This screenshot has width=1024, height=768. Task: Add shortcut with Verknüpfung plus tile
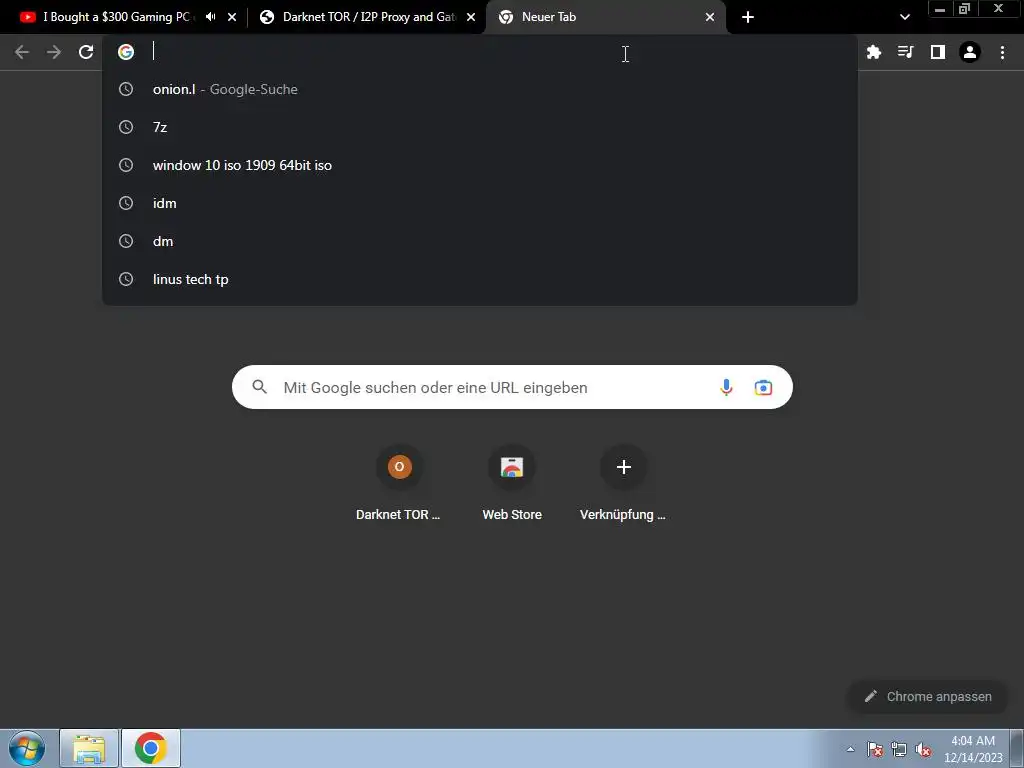point(624,483)
